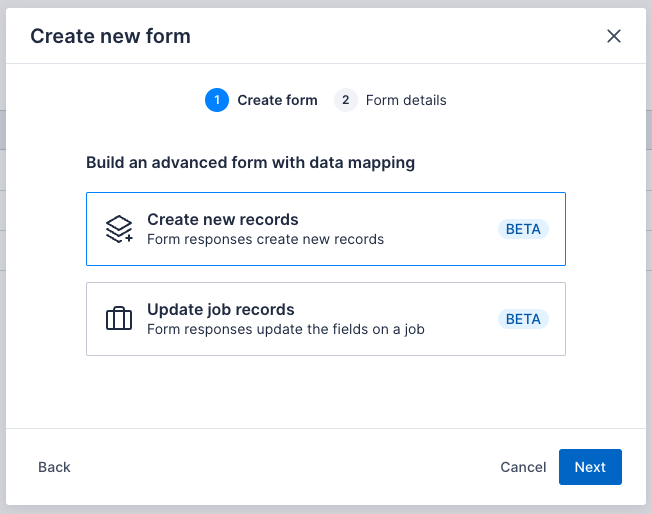Click the step 2 circle indicator
Screen dimensions: 652x514
pyautogui.click(x=346, y=100)
